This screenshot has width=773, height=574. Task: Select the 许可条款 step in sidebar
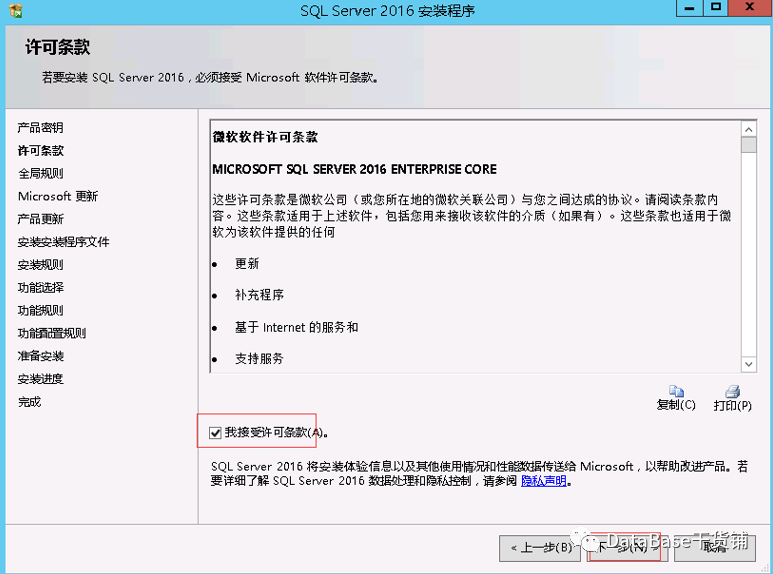[40, 150]
